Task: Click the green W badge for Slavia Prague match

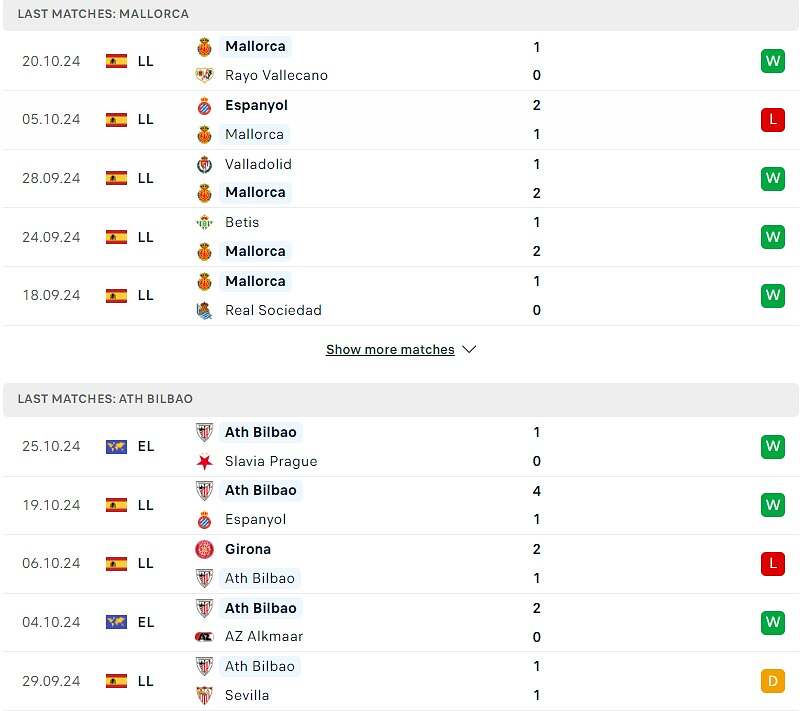Action: coord(772,447)
